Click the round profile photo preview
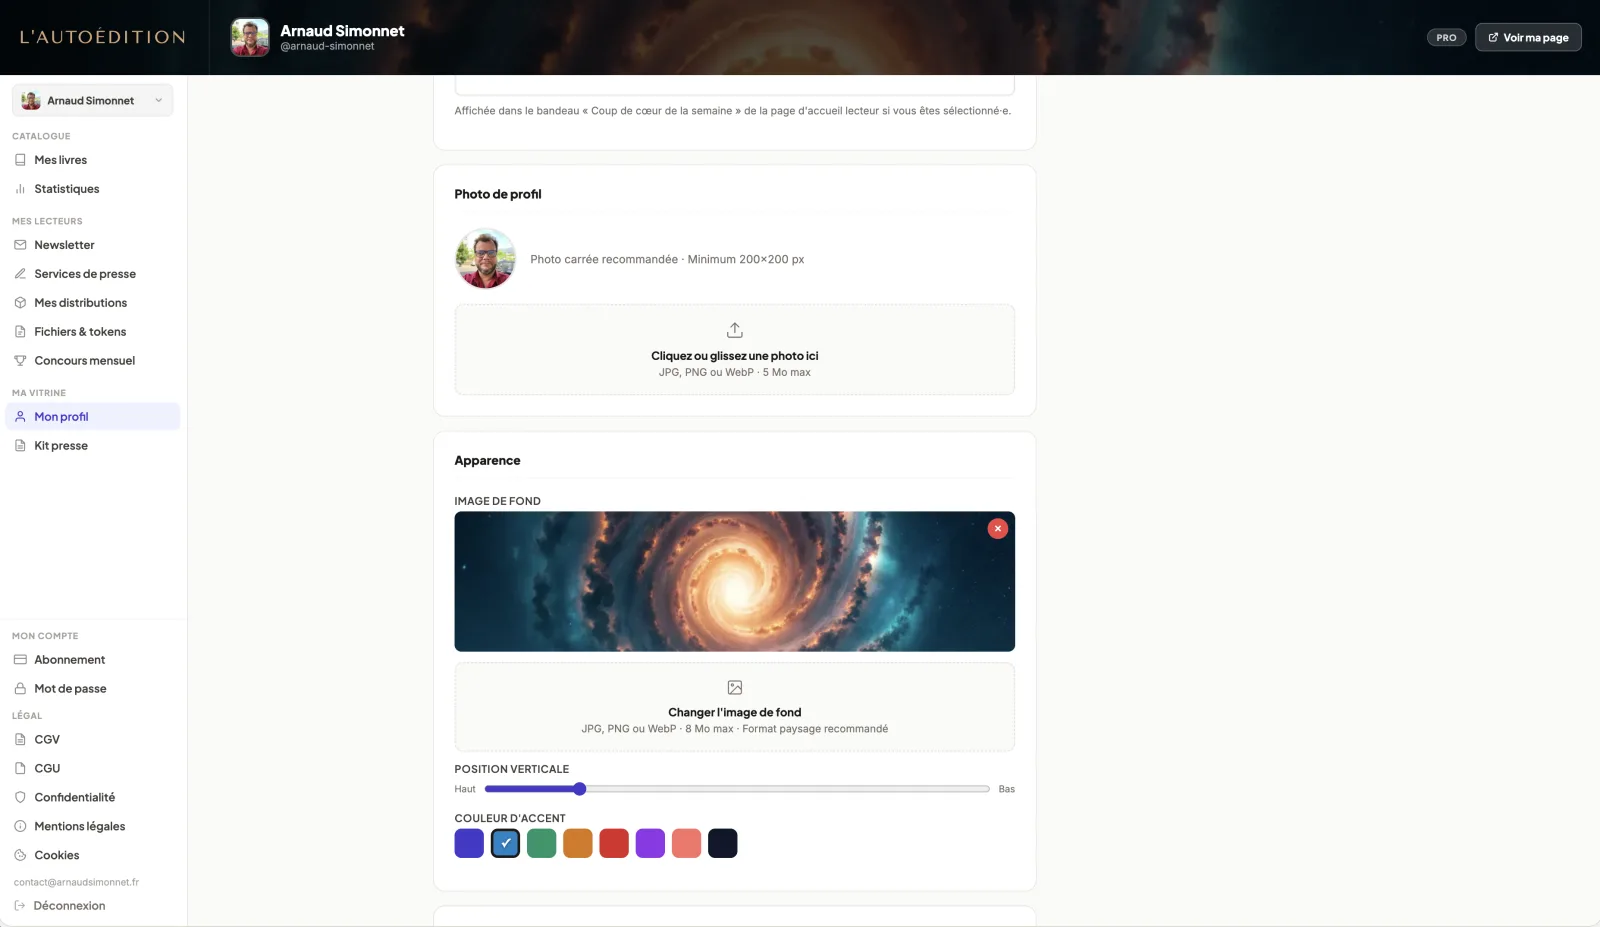Screen dimensions: 1600x927 point(486,259)
